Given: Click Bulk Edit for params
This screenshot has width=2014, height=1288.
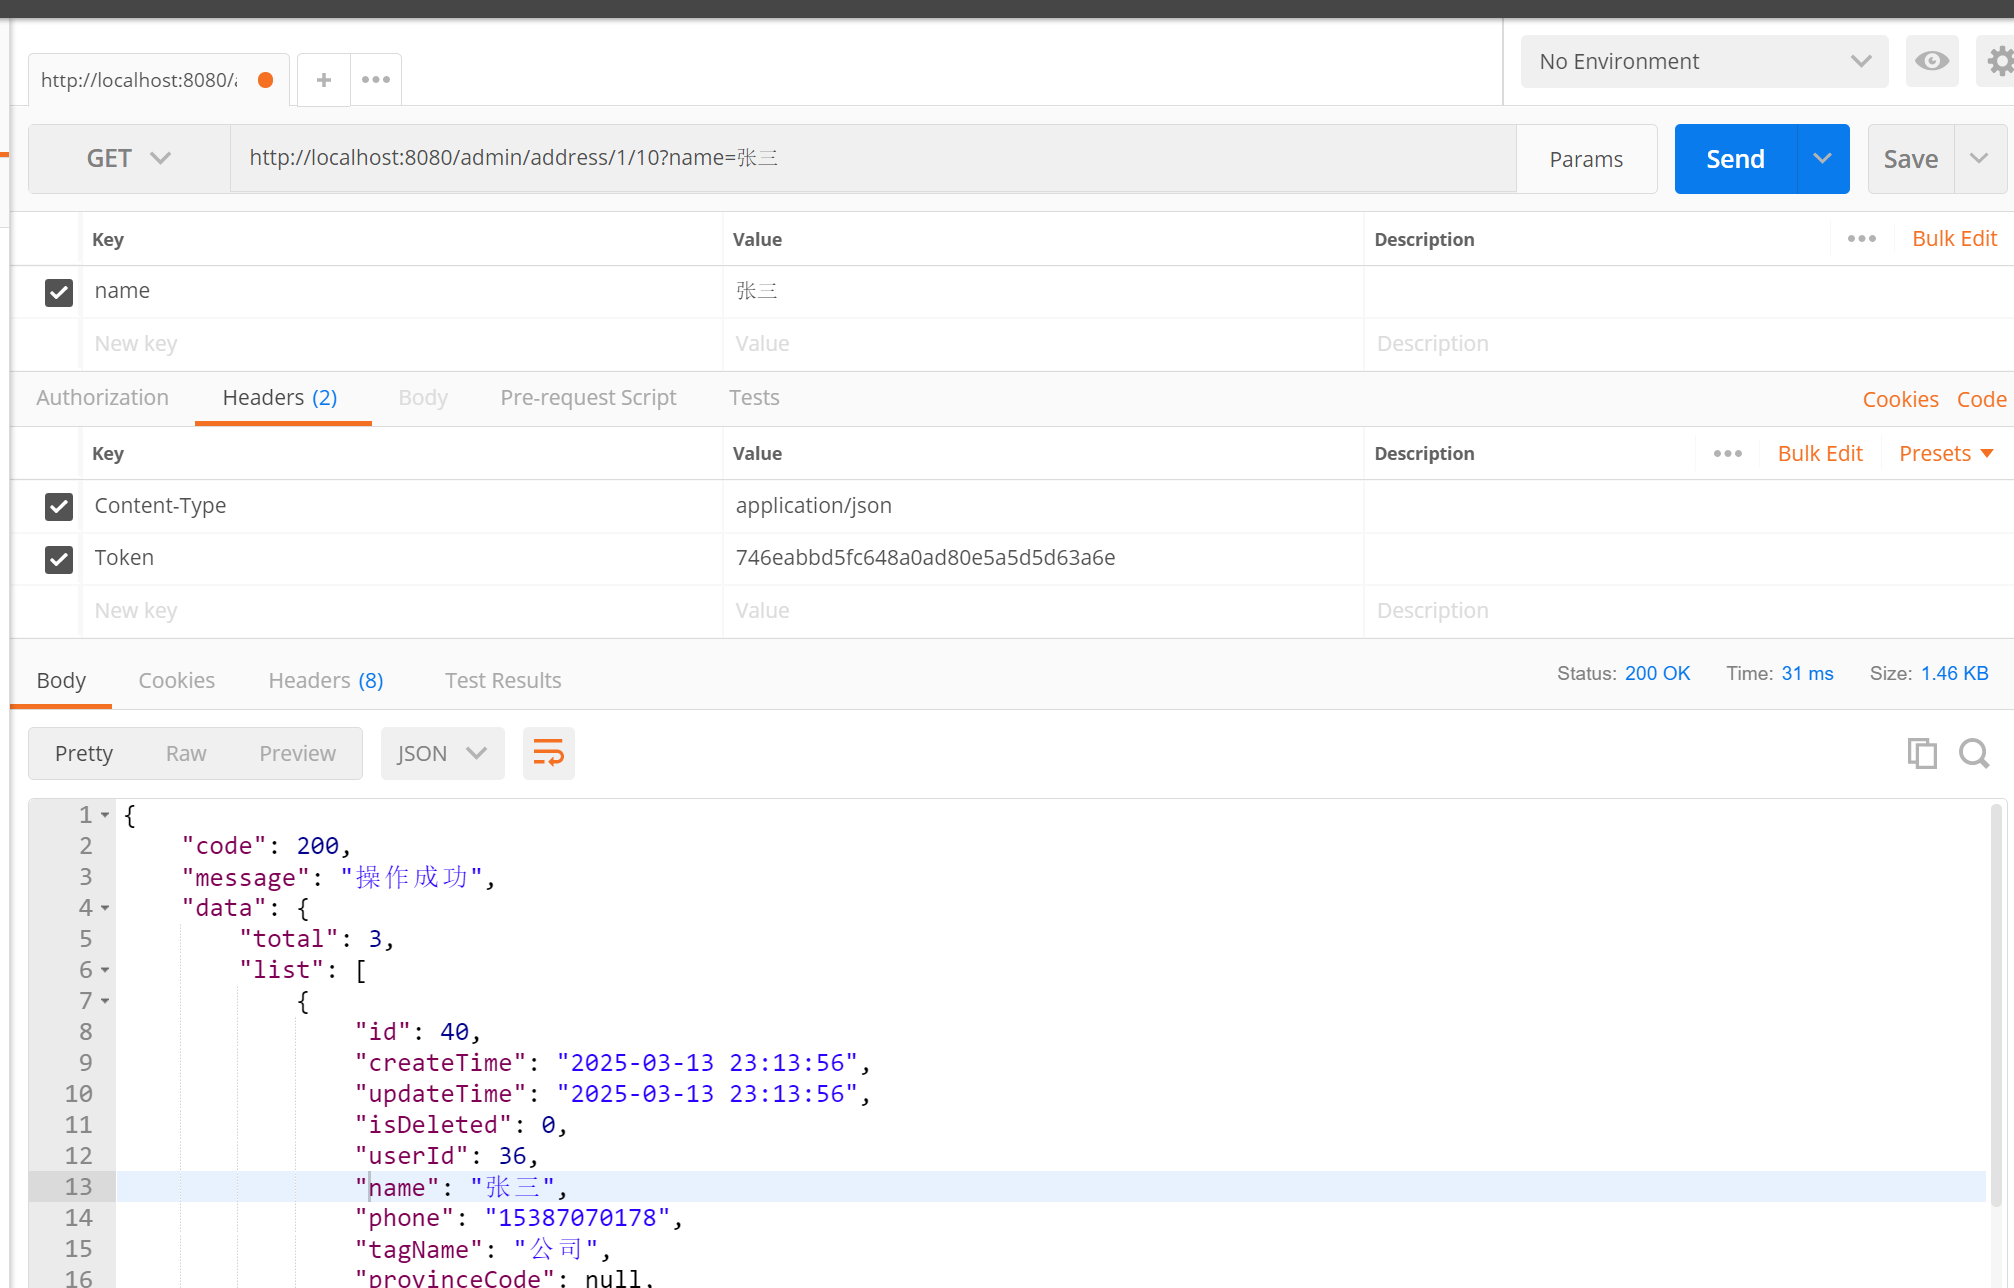Looking at the screenshot, I should click(x=1954, y=239).
